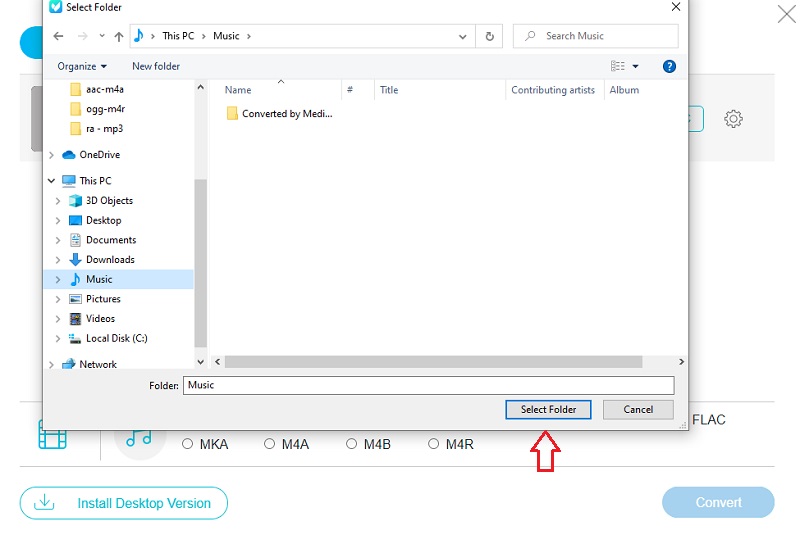This screenshot has width=800, height=535.
Task: Click the Folder name input field
Action: 428,385
